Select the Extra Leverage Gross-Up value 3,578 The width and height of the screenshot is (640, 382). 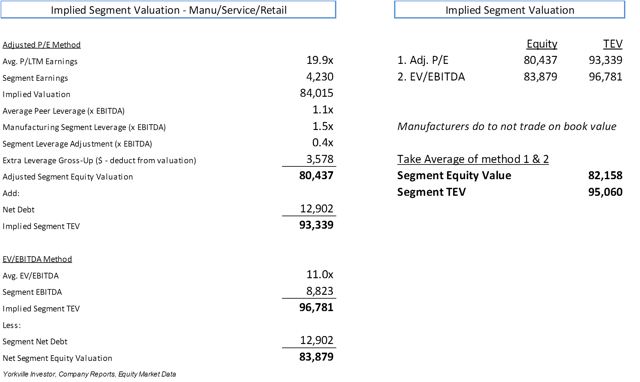point(320,159)
